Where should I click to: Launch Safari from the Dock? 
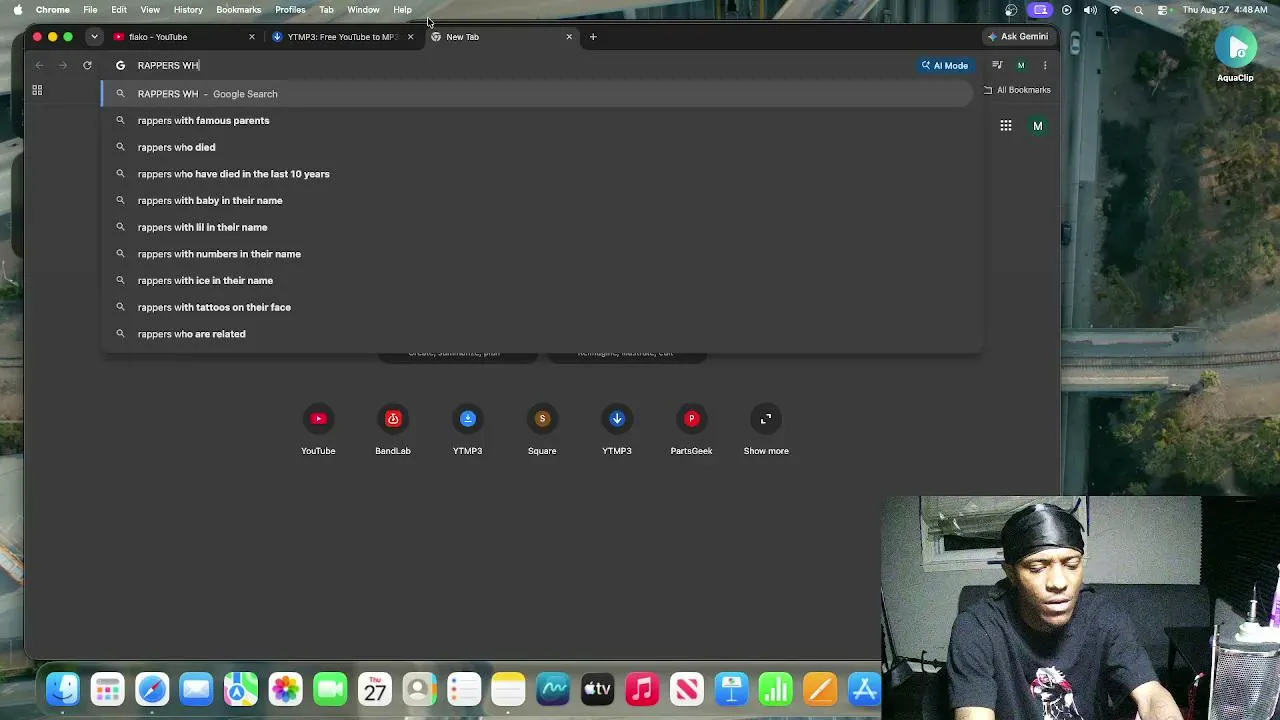pos(152,689)
